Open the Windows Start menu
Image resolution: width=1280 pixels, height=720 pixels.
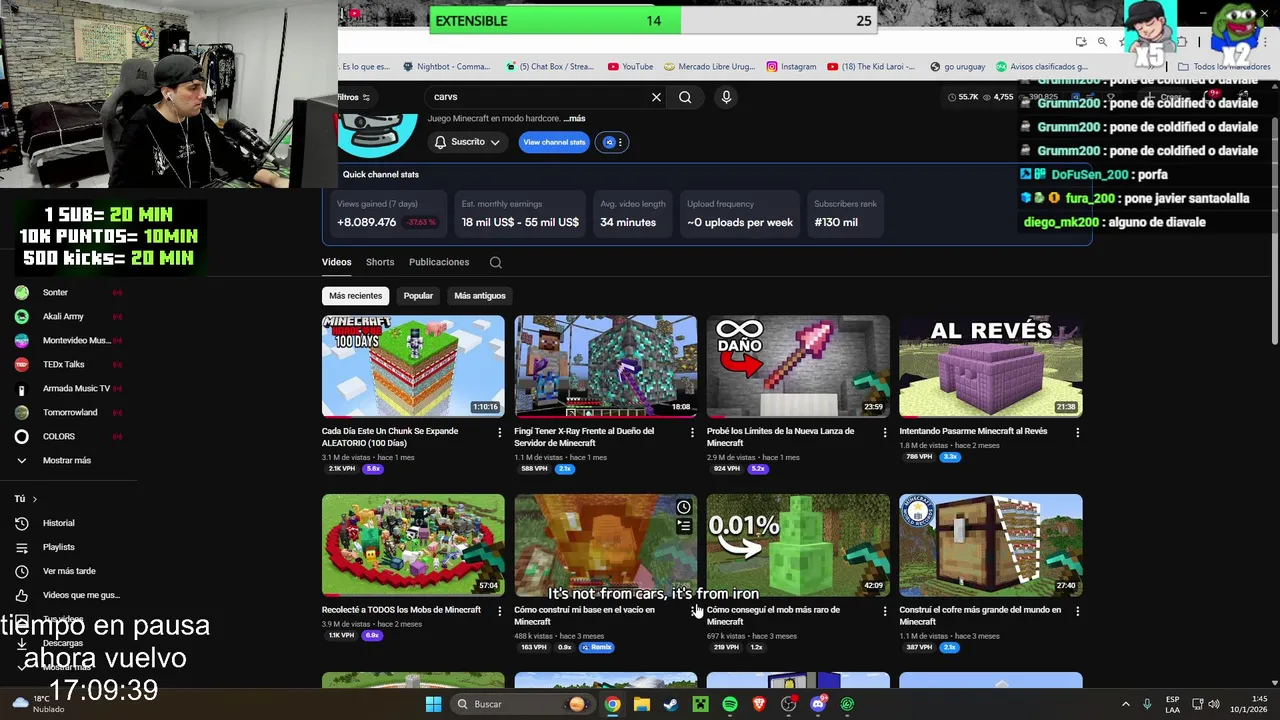tap(433, 704)
